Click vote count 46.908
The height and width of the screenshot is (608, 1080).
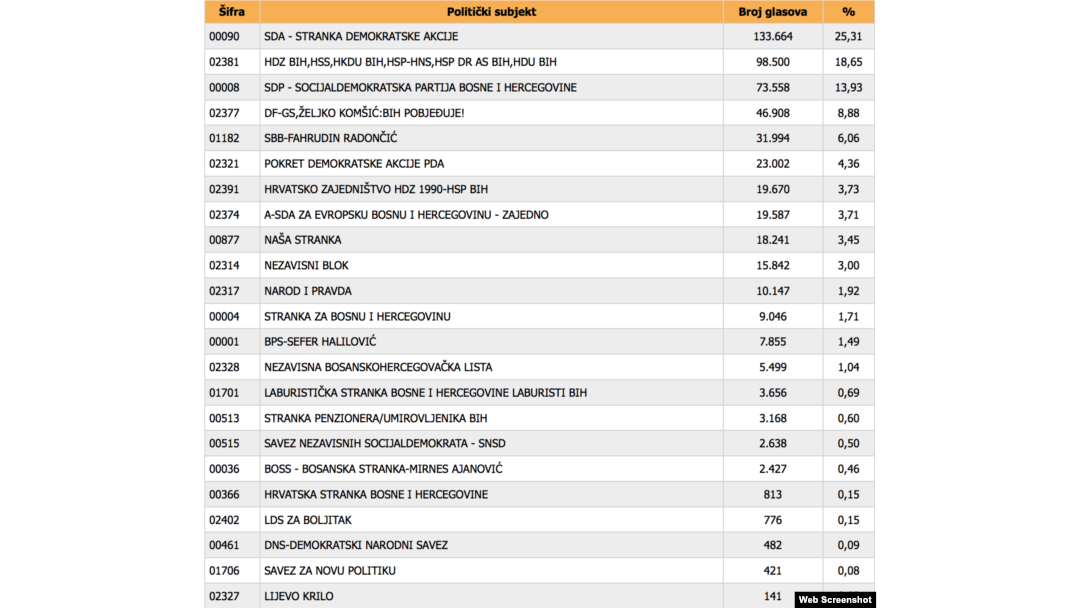pyautogui.click(x=773, y=113)
